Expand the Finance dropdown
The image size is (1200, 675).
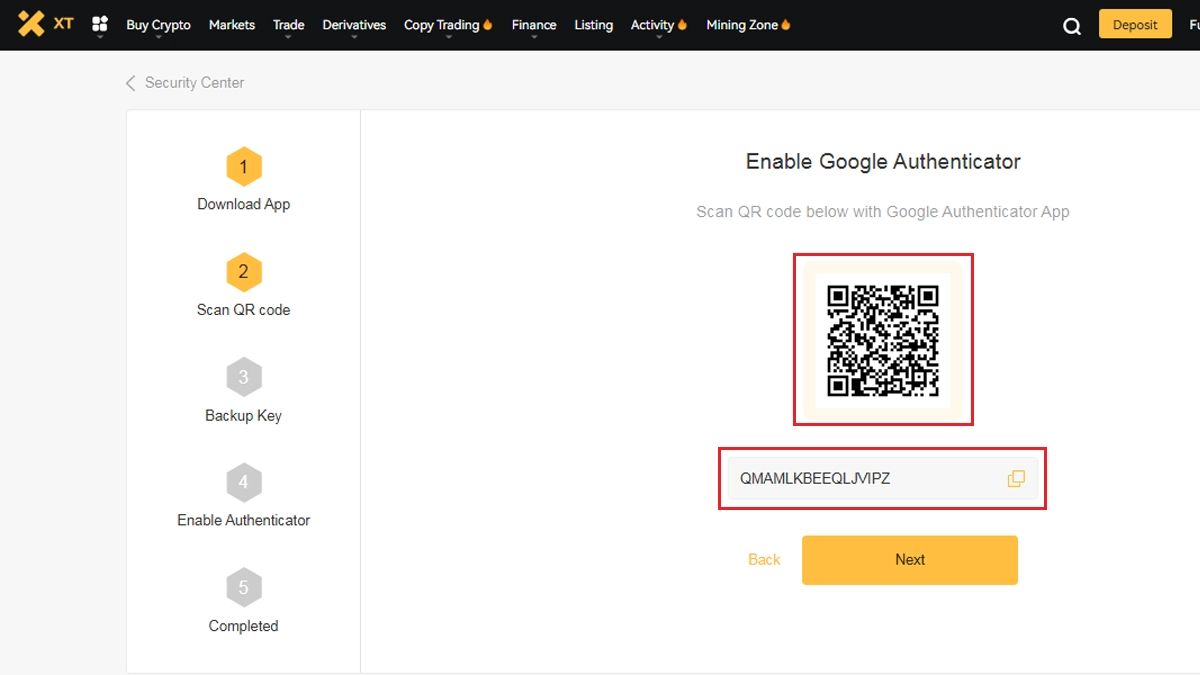coord(534,25)
